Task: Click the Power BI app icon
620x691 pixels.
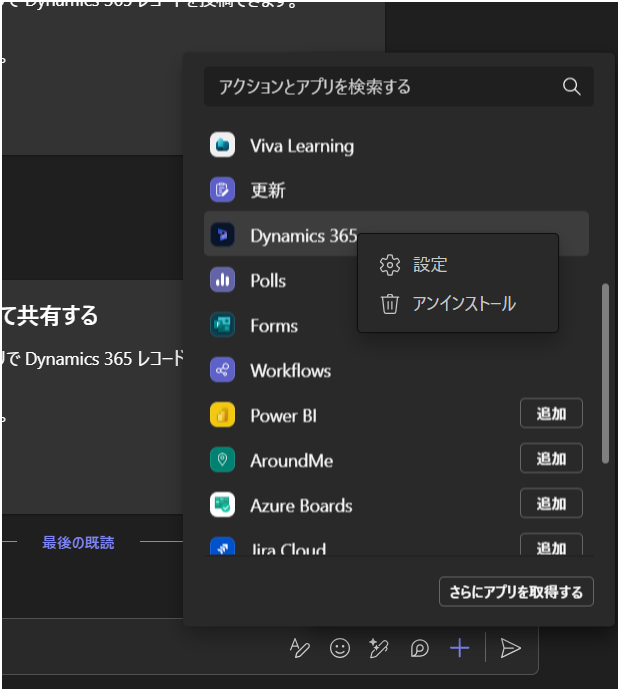Action: point(222,415)
